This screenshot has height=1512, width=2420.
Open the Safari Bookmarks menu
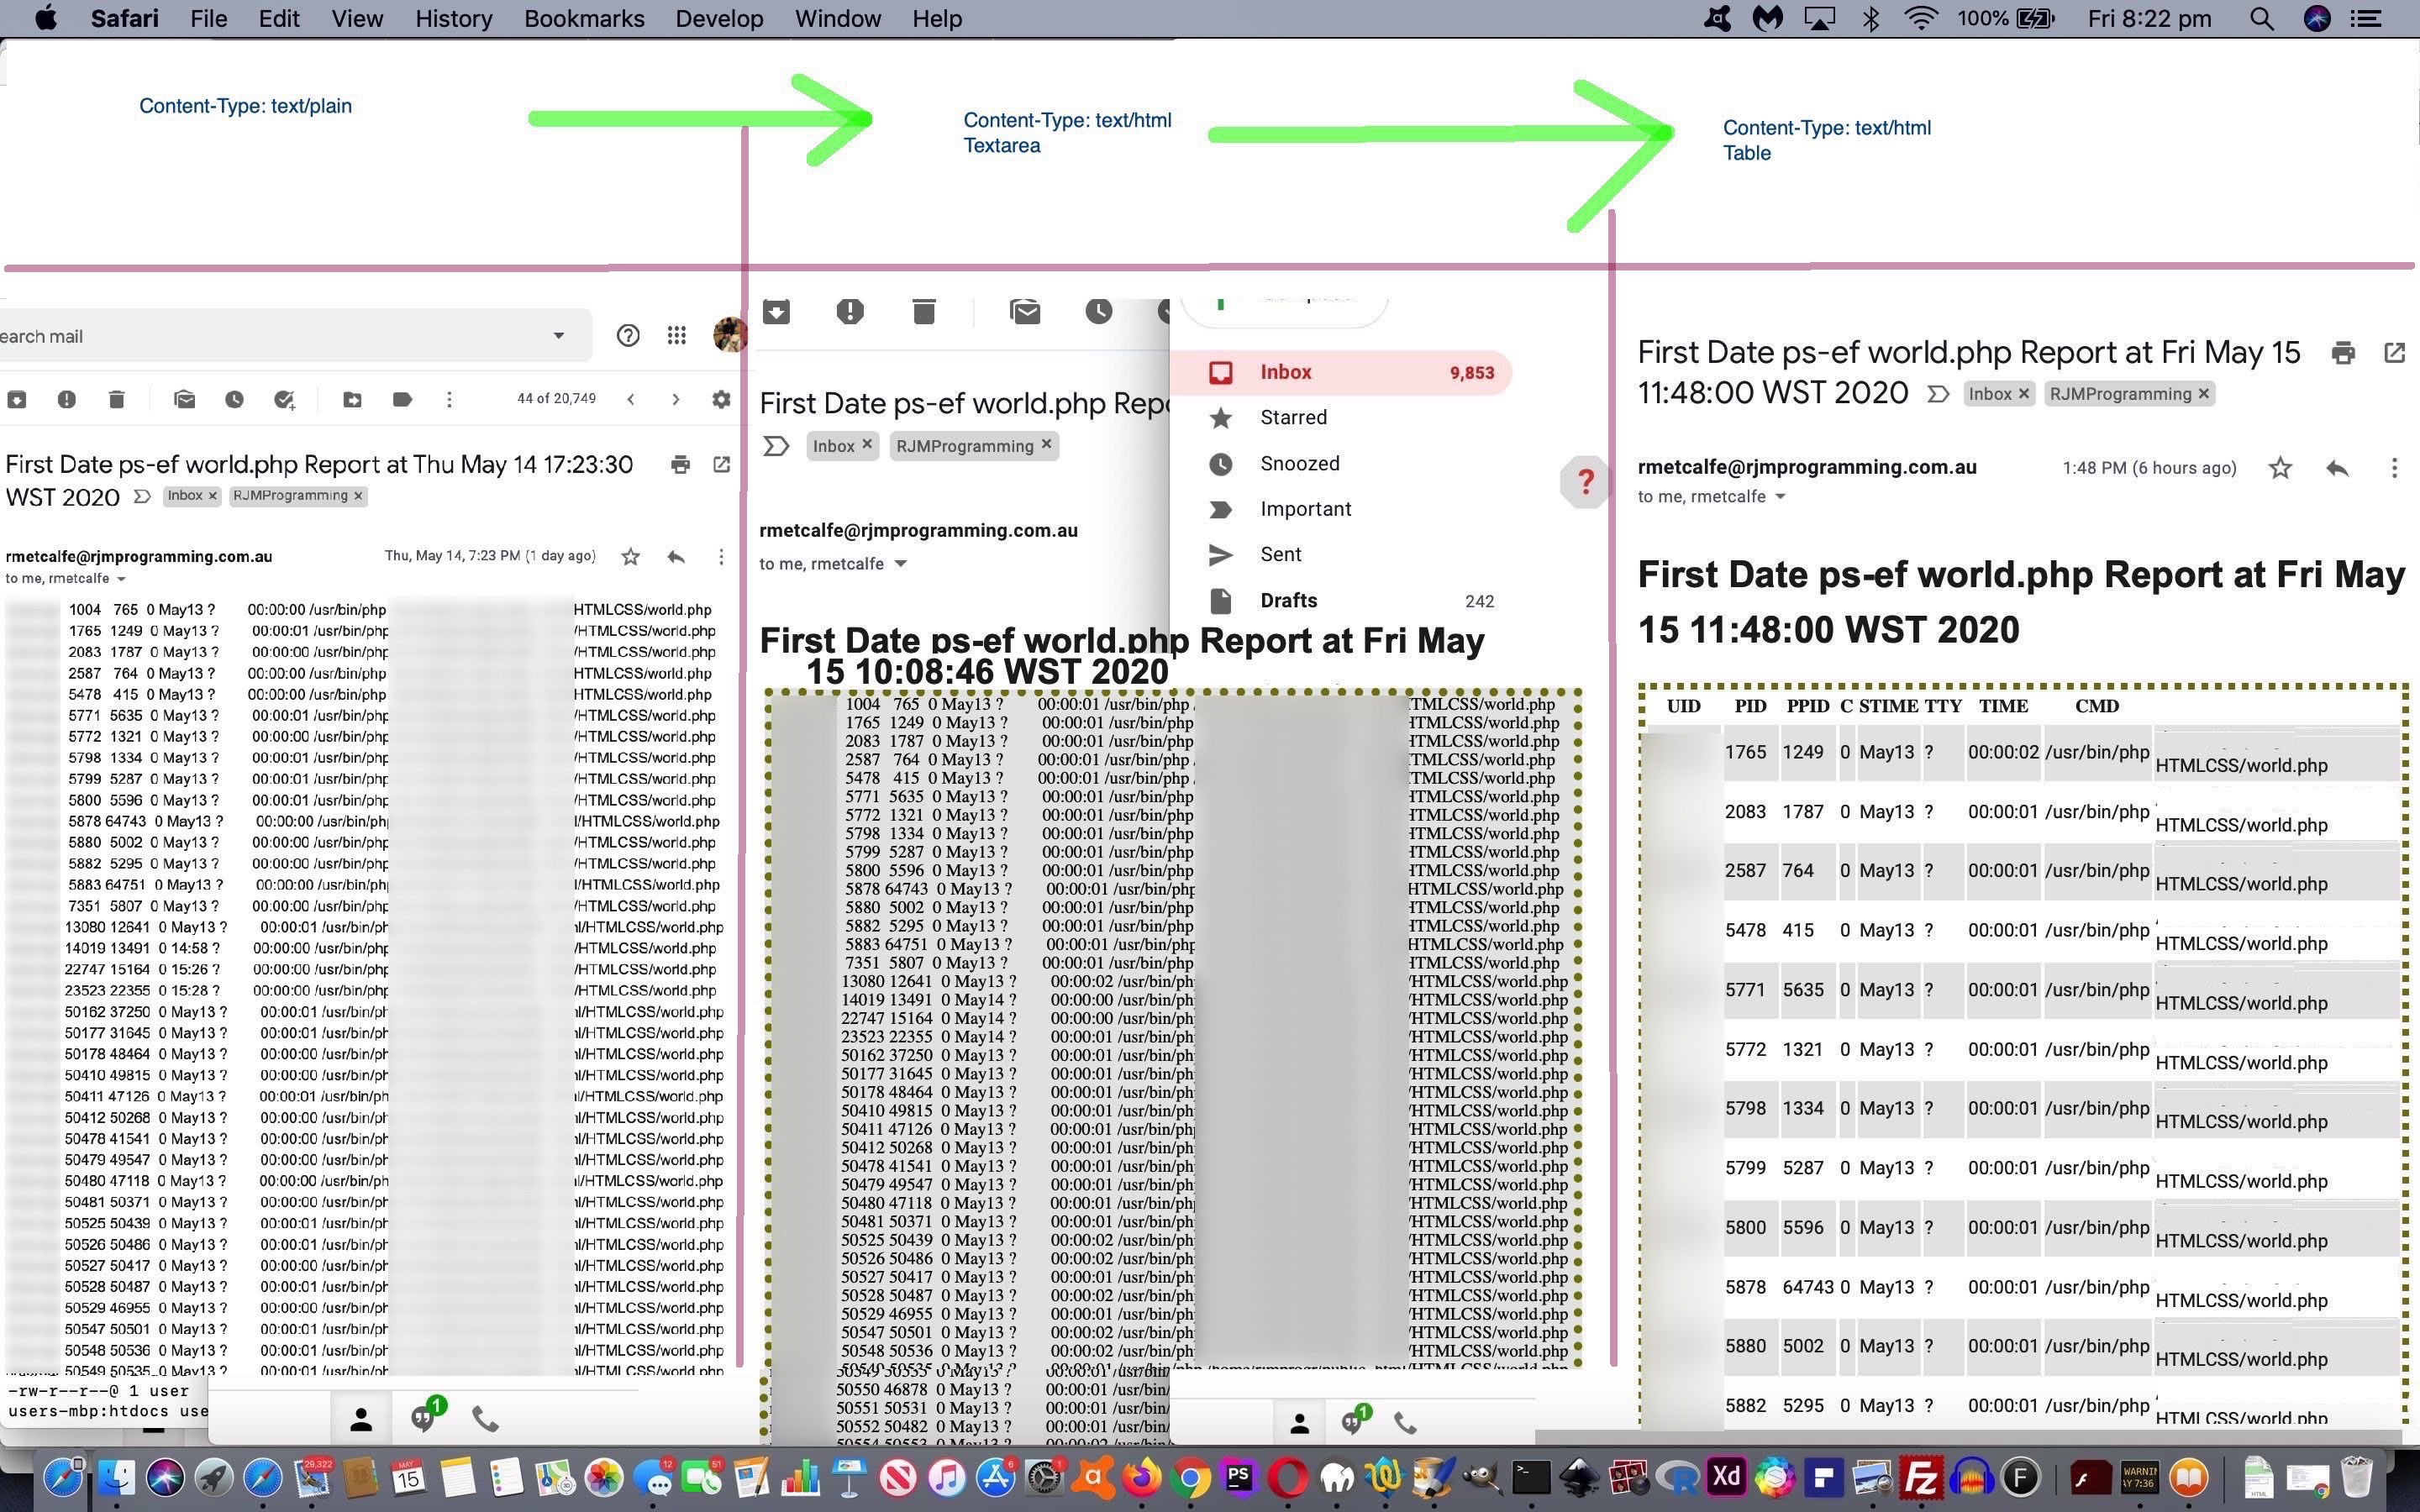tap(584, 18)
